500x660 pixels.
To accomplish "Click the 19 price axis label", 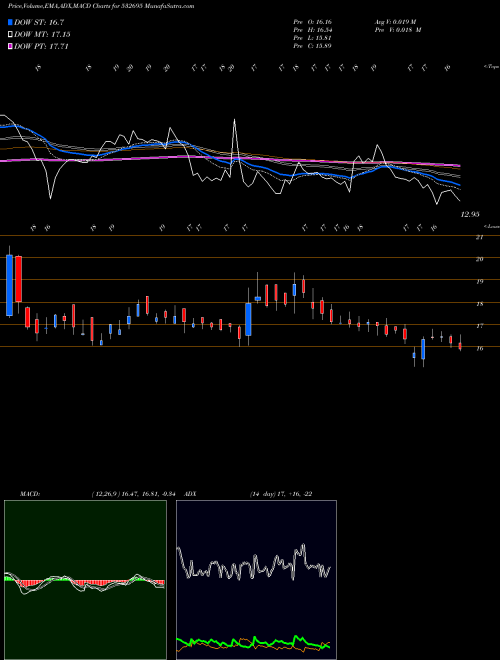I will pos(479,282).
